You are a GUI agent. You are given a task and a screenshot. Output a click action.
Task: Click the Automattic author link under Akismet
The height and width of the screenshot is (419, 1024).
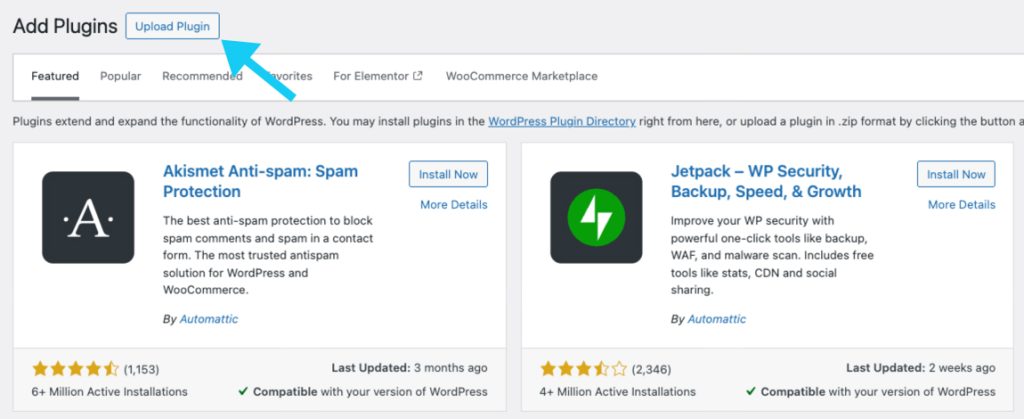pos(209,319)
